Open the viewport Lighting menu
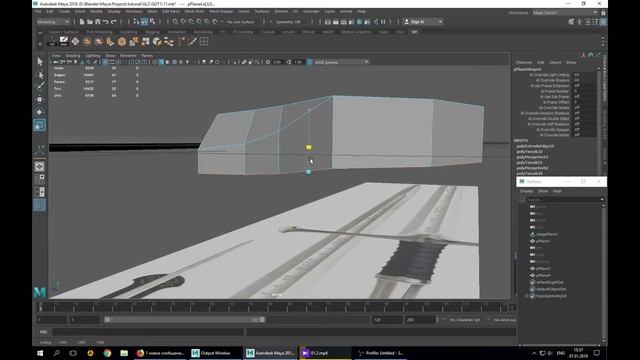Image resolution: width=640 pixels, height=360 pixels. [x=93, y=56]
